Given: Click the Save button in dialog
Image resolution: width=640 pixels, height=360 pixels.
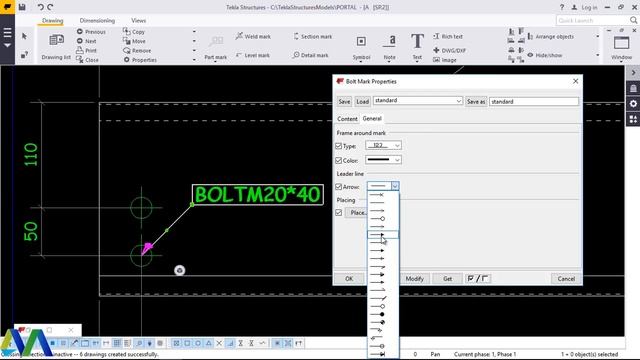Looking at the screenshot, I should pos(344,101).
